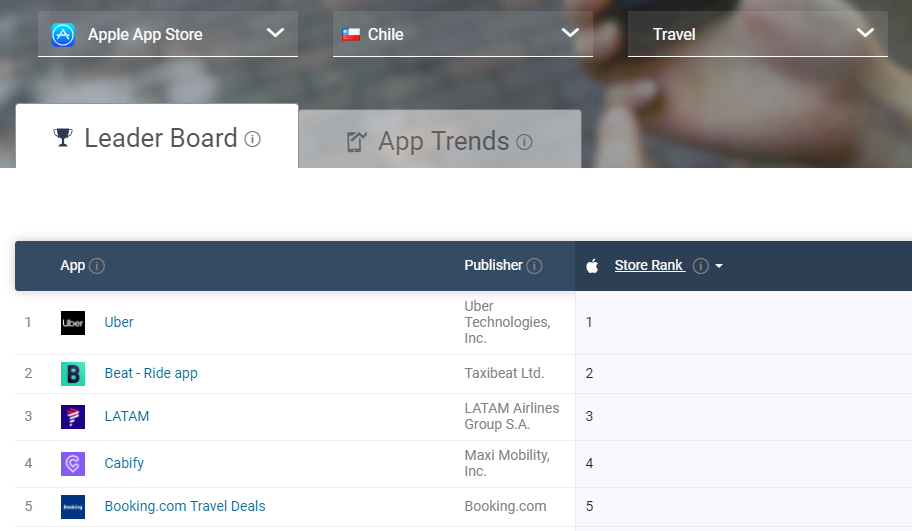912x531 pixels.
Task: Open Booking.com Travel Deals link
Action: [x=185, y=506]
